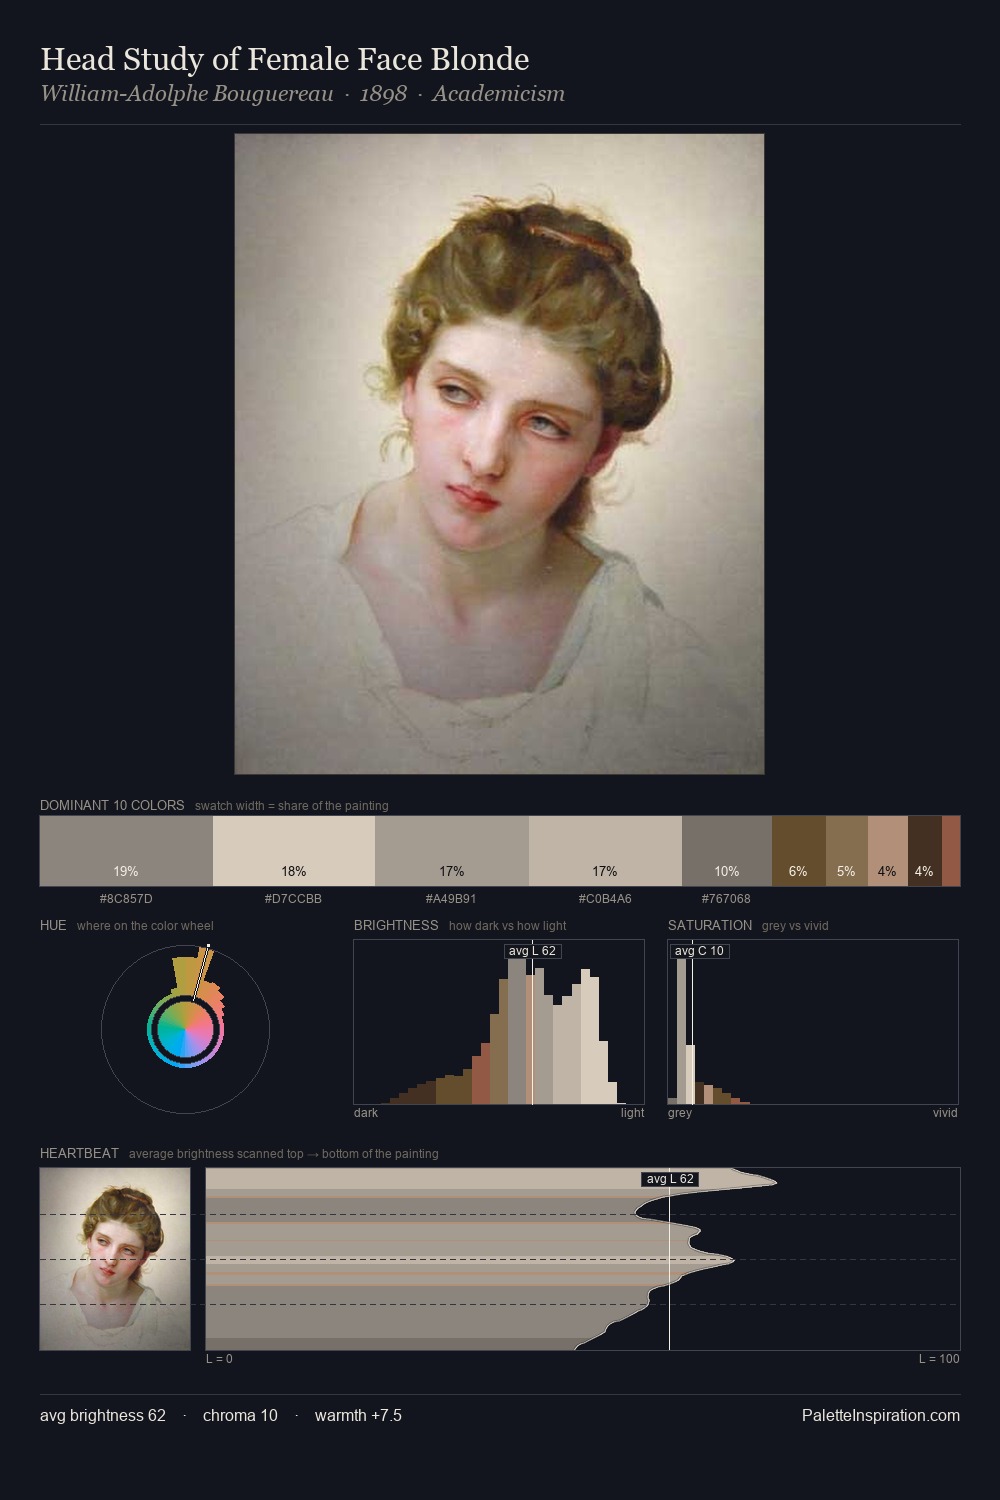
Task: Click the 'dark' axis label under Brightness
Action: 366,1113
